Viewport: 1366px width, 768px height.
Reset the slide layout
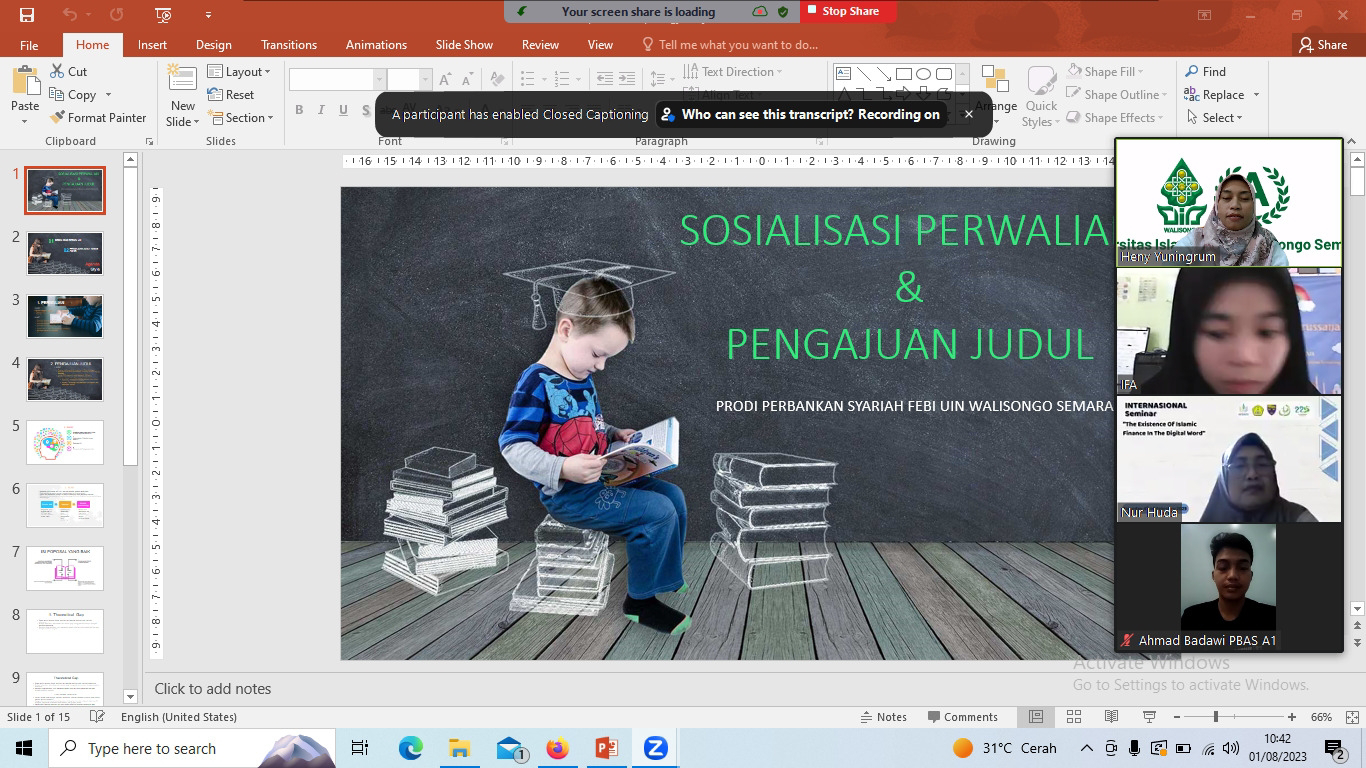click(231, 95)
